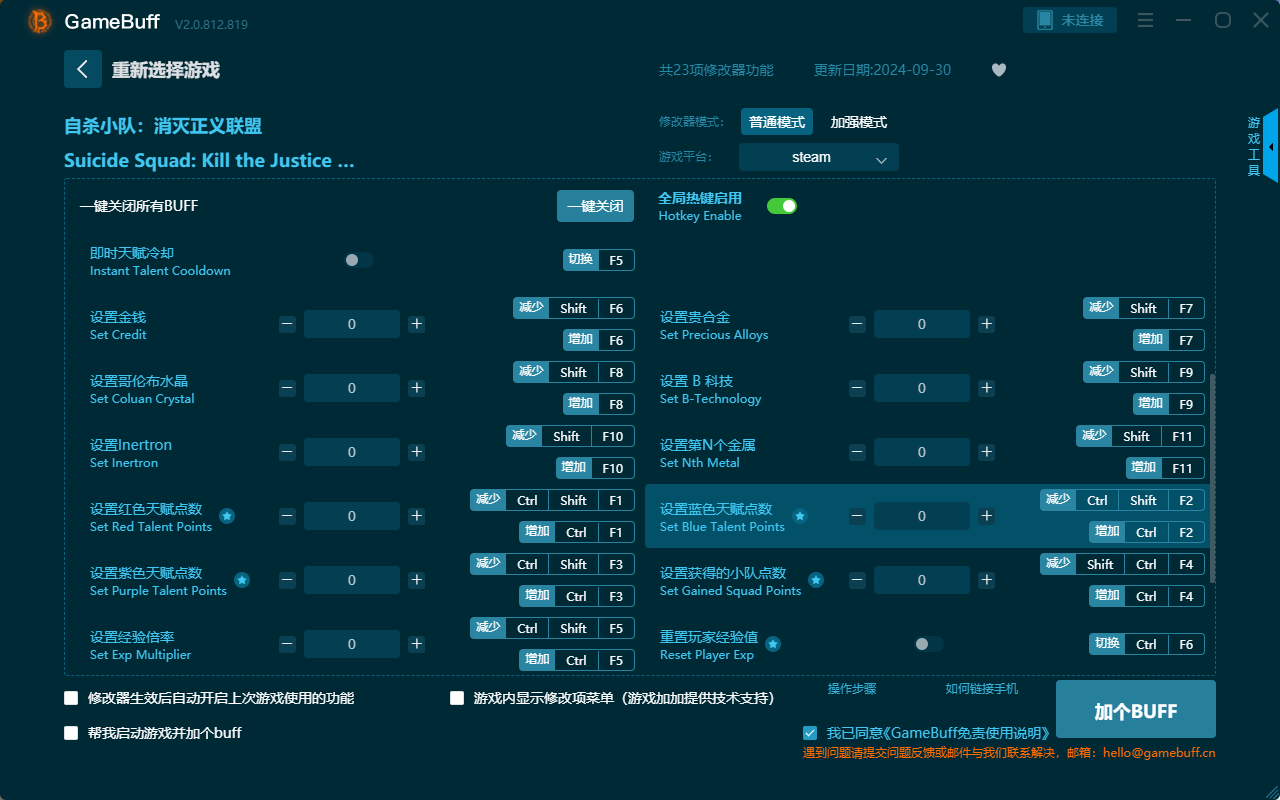Image resolution: width=1280 pixels, height=800 pixels.
Task: Expand the game tools side panel
Action: click(x=1269, y=147)
